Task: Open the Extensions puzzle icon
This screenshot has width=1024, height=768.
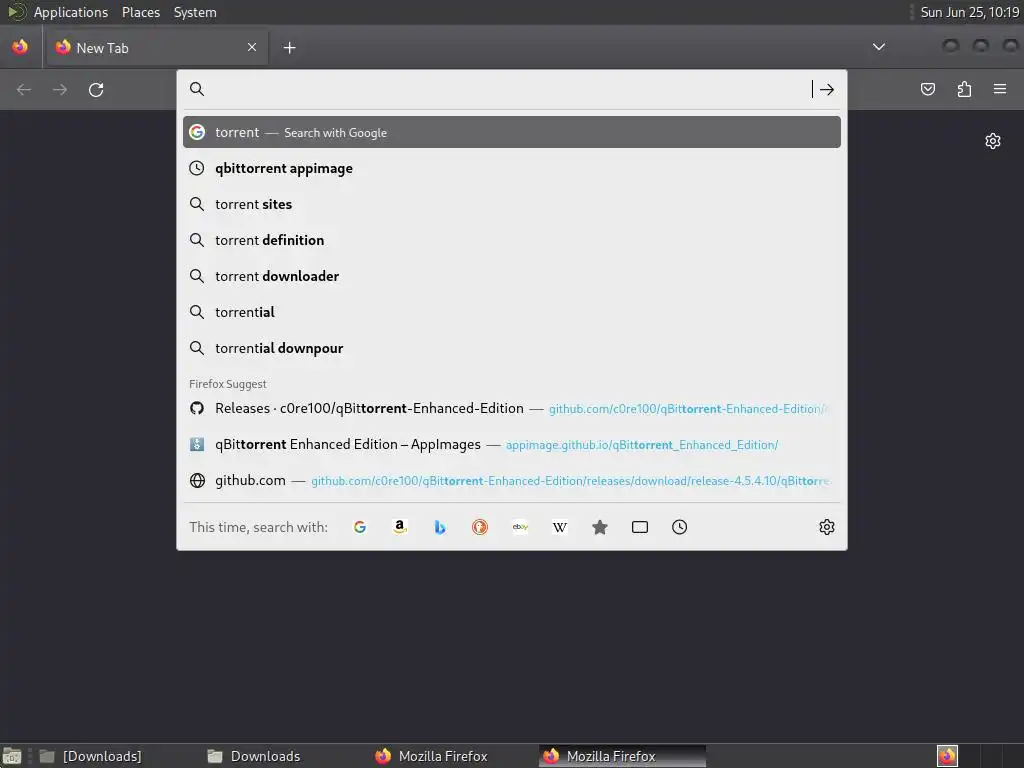Action: tap(964, 89)
